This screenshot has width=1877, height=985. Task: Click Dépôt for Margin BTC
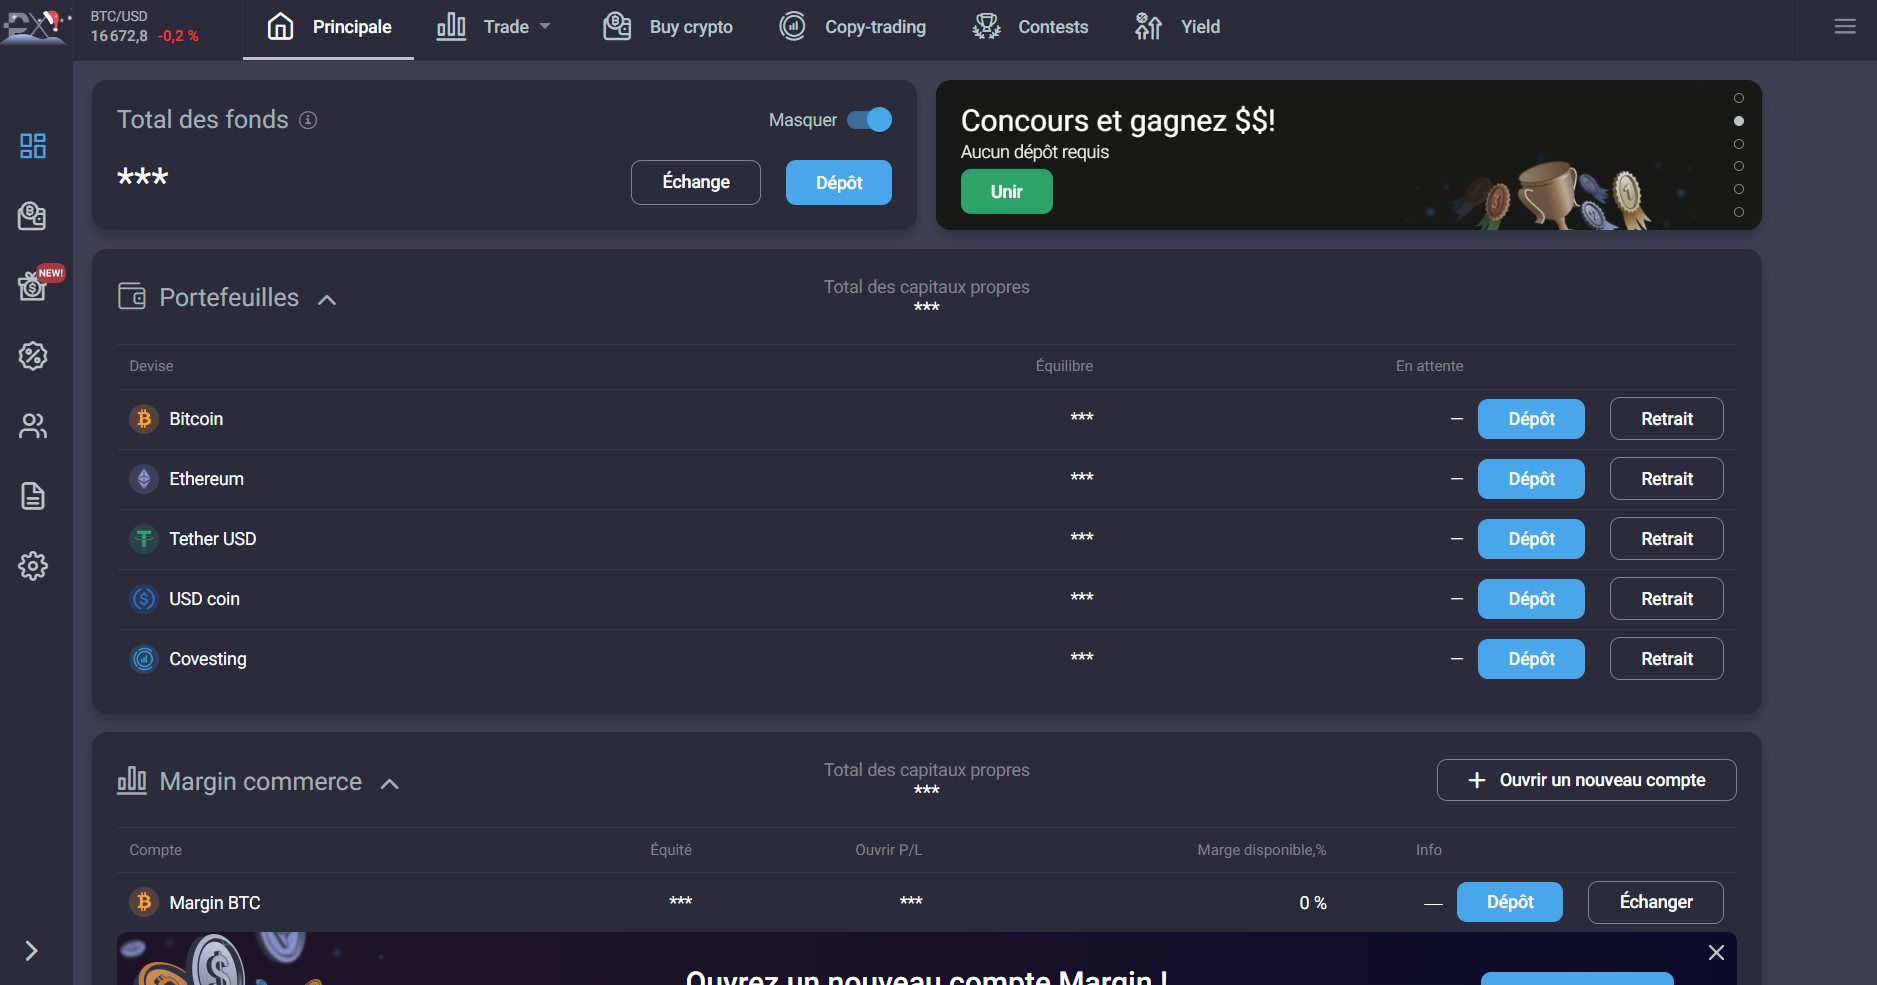[1510, 902]
